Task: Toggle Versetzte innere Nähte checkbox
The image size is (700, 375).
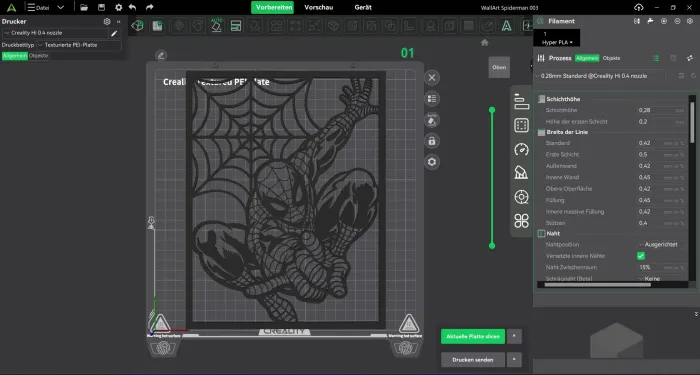Action: click(x=641, y=256)
